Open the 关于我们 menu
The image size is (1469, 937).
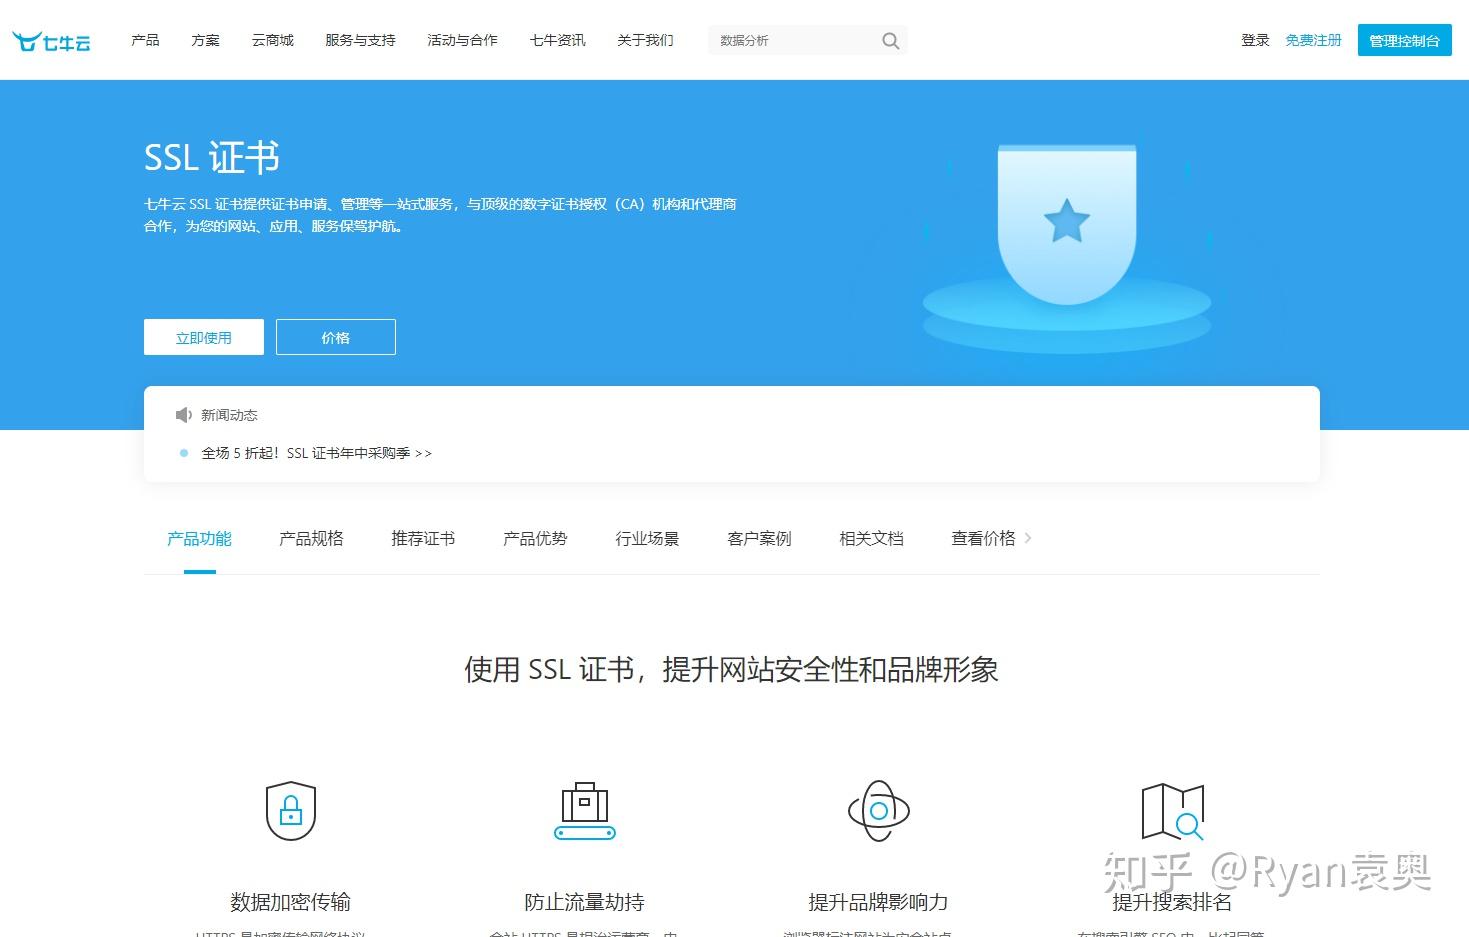645,40
